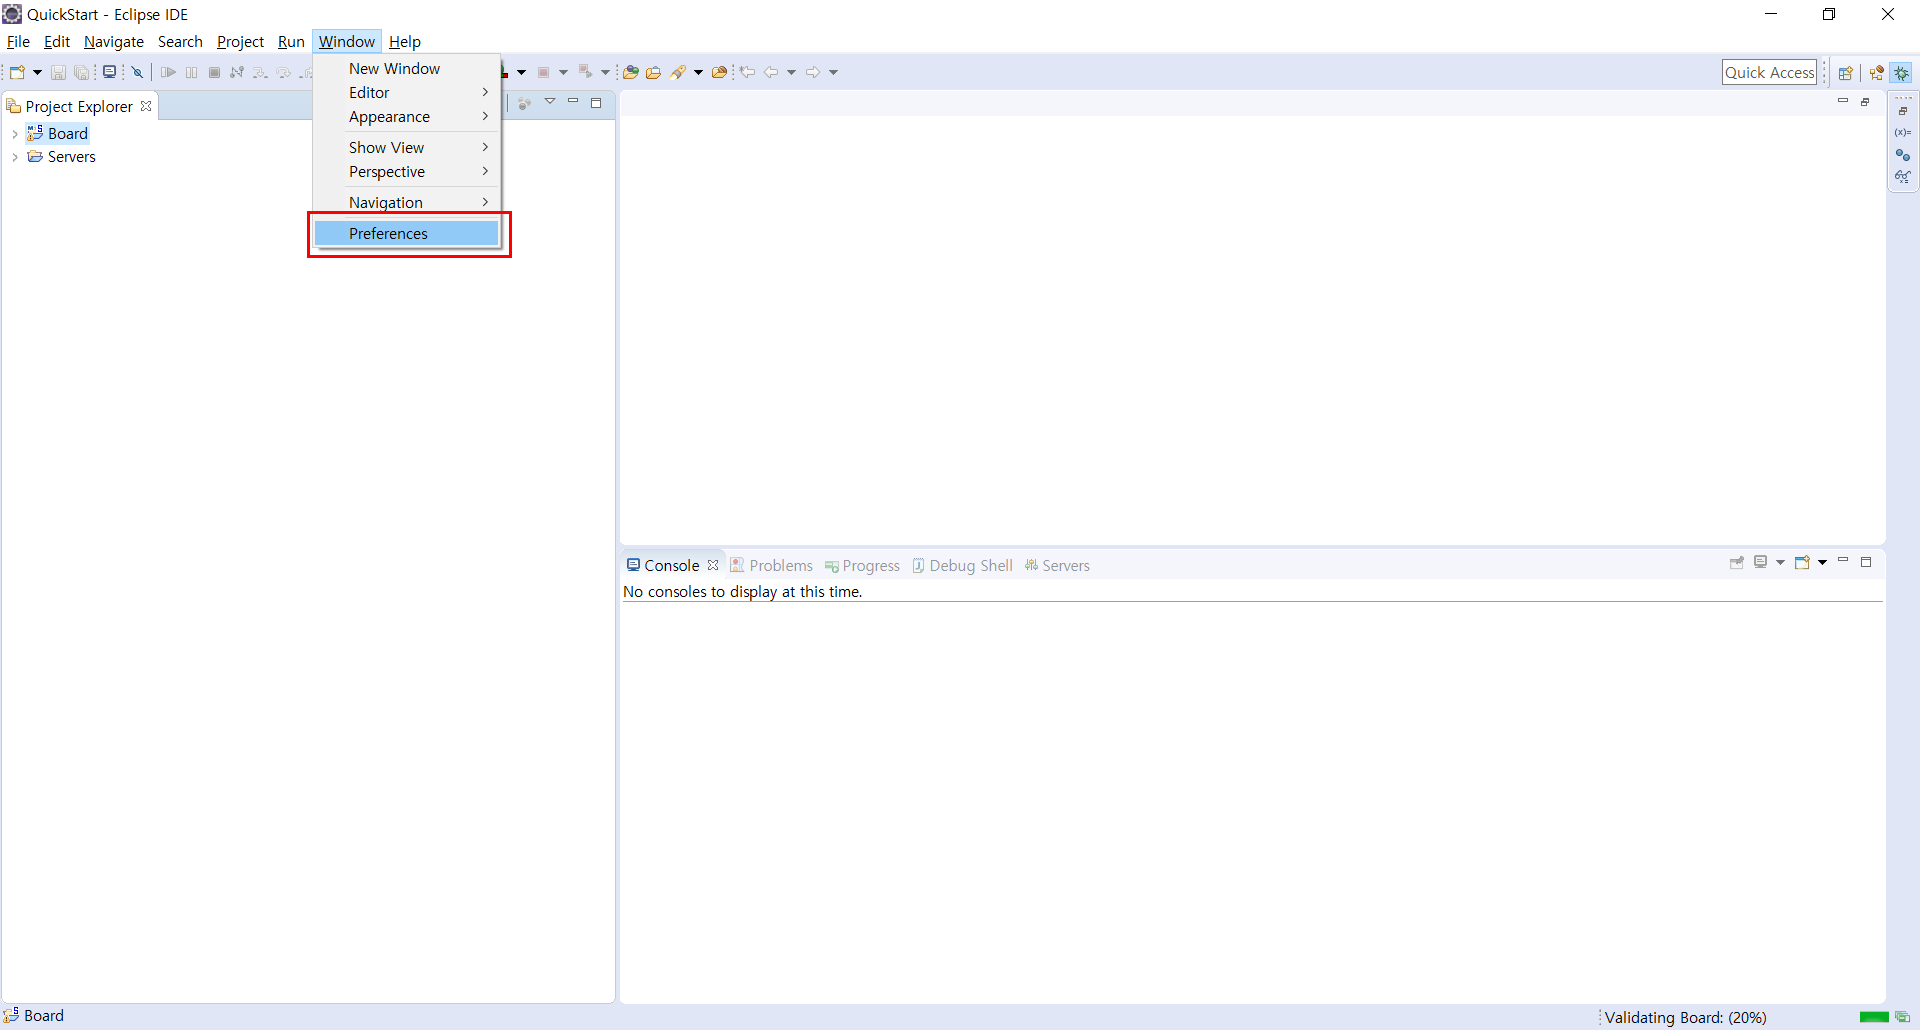
Task: Click the Open Console icon
Action: tap(1802, 563)
